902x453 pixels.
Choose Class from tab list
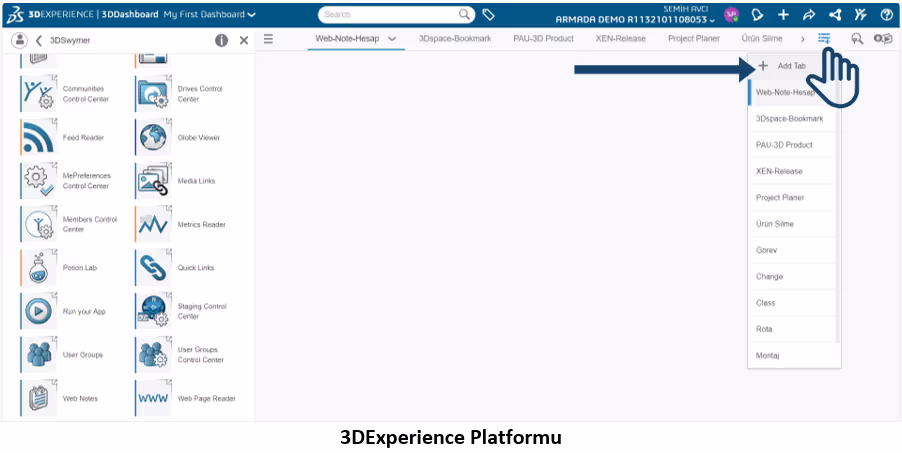coord(792,303)
